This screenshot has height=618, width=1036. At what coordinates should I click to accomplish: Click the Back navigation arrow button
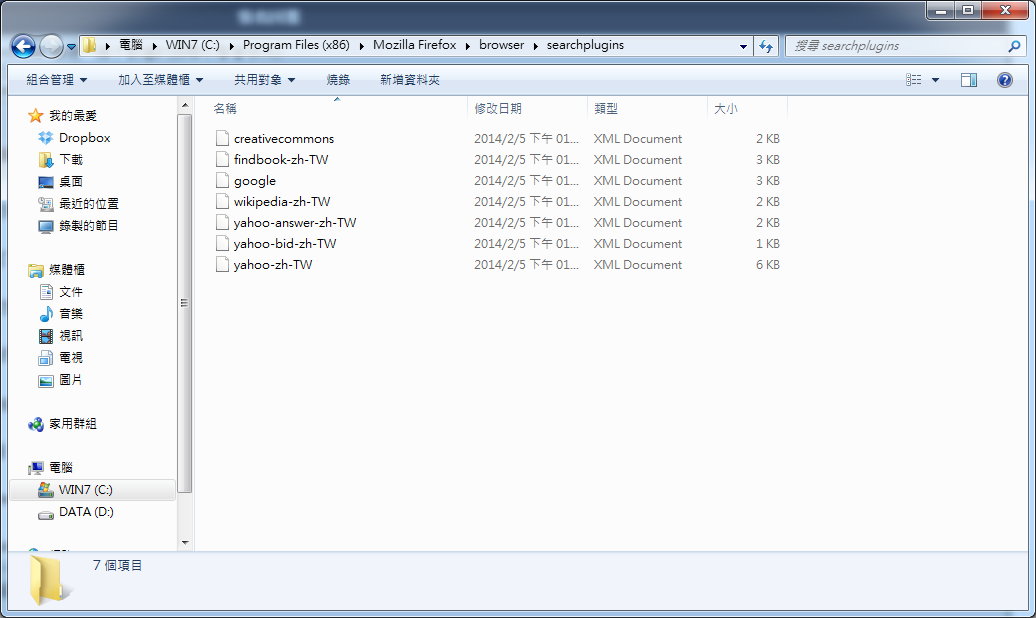23,46
